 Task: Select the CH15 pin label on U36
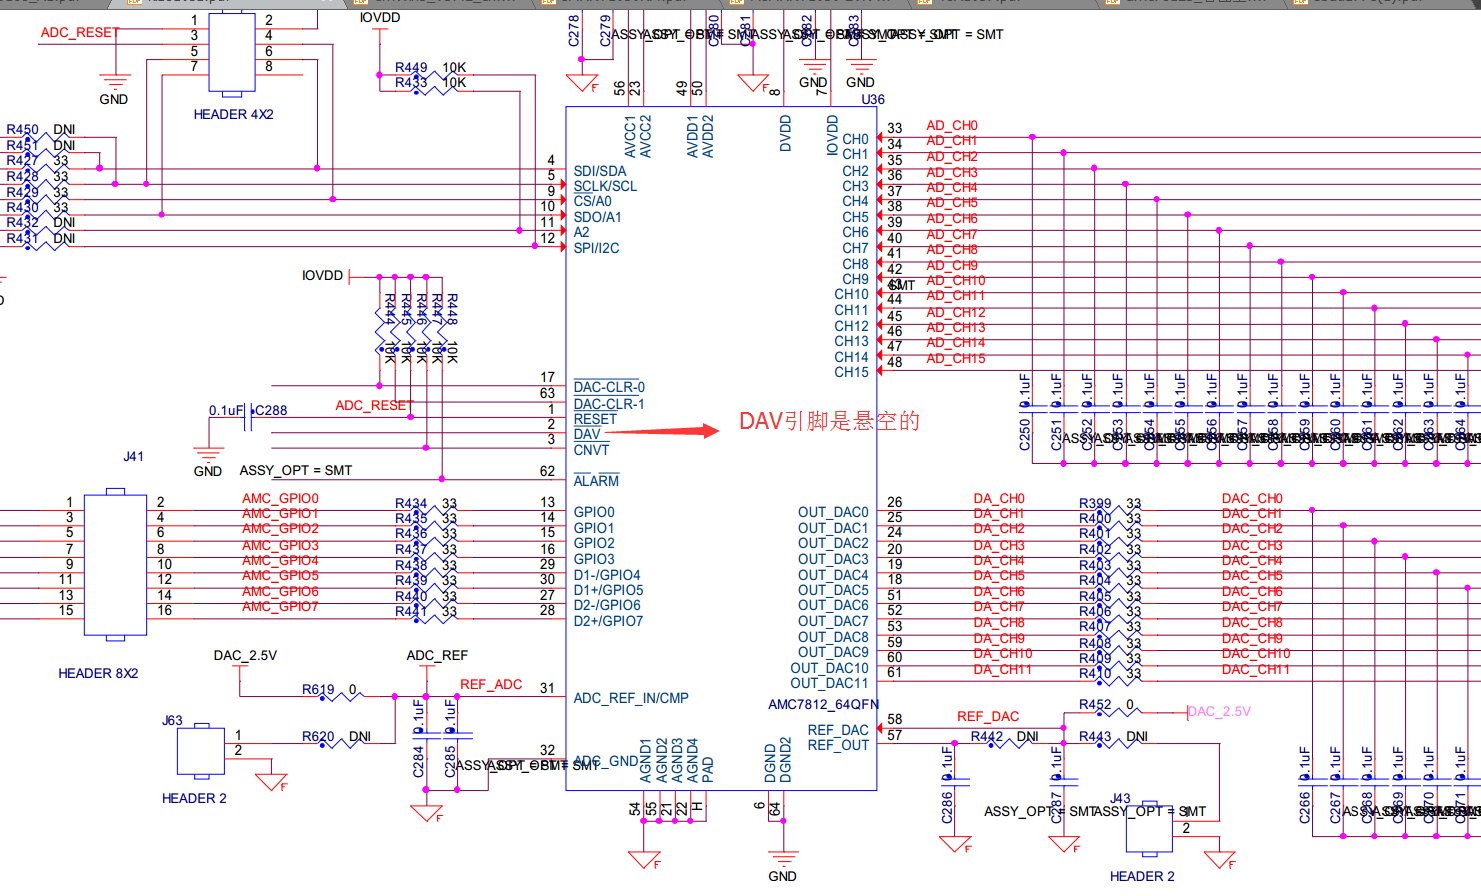coord(851,373)
